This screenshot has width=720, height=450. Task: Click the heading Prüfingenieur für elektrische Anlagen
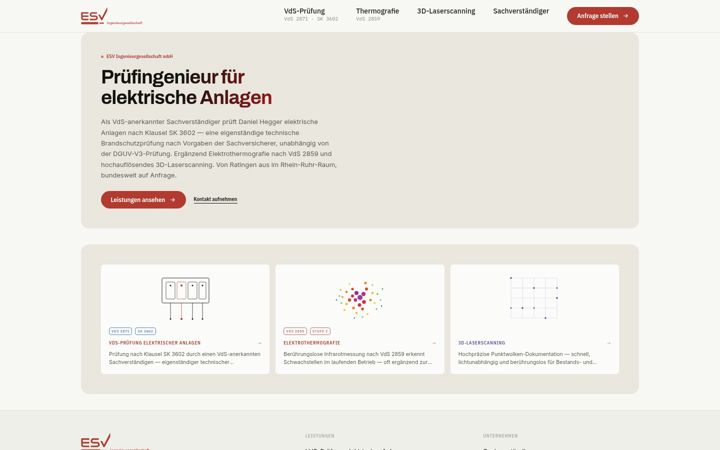tap(186, 87)
